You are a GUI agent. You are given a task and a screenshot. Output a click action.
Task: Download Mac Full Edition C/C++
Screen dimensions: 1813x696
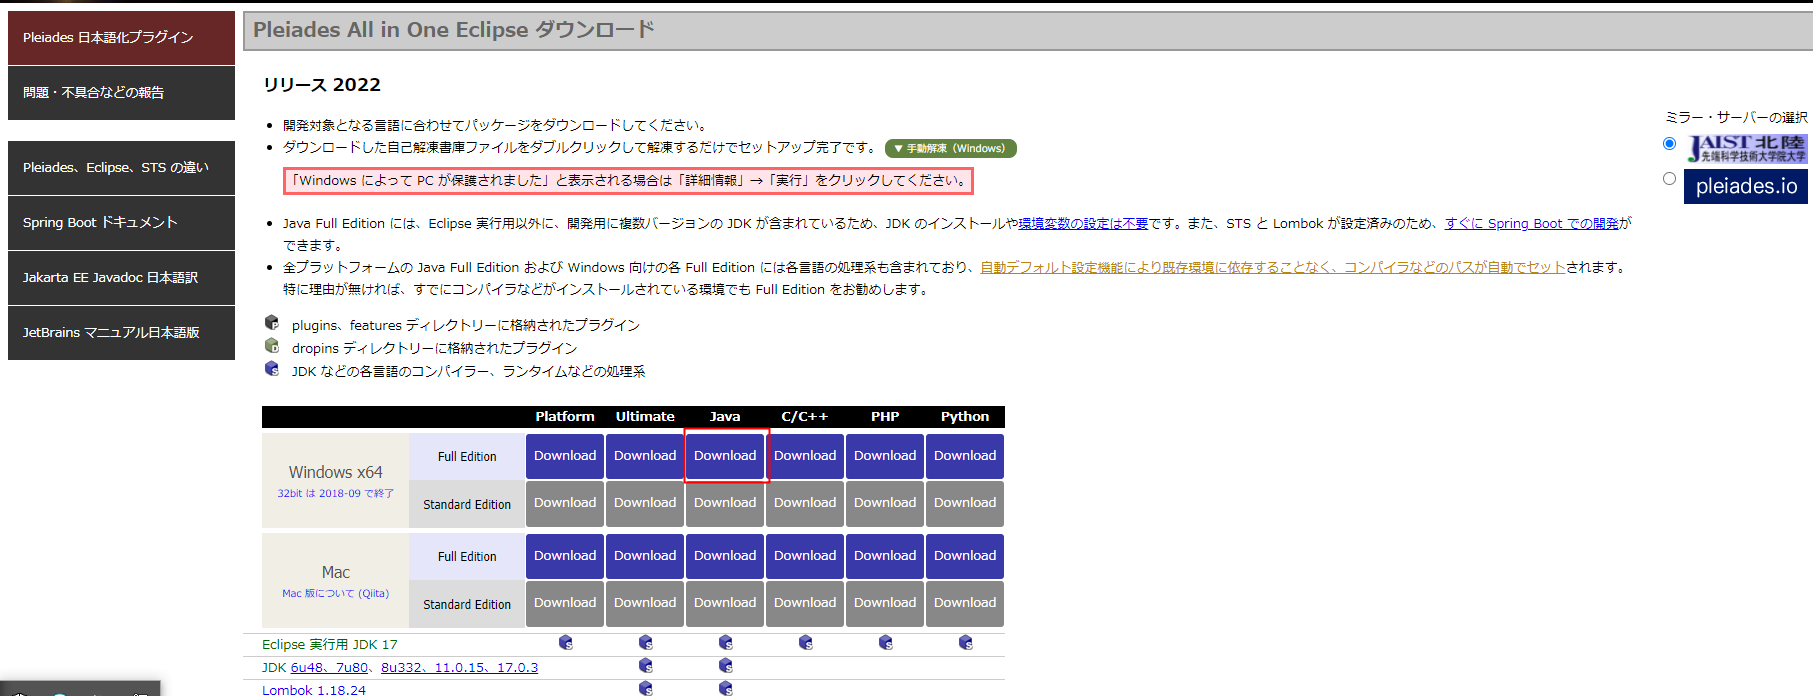click(x=805, y=556)
